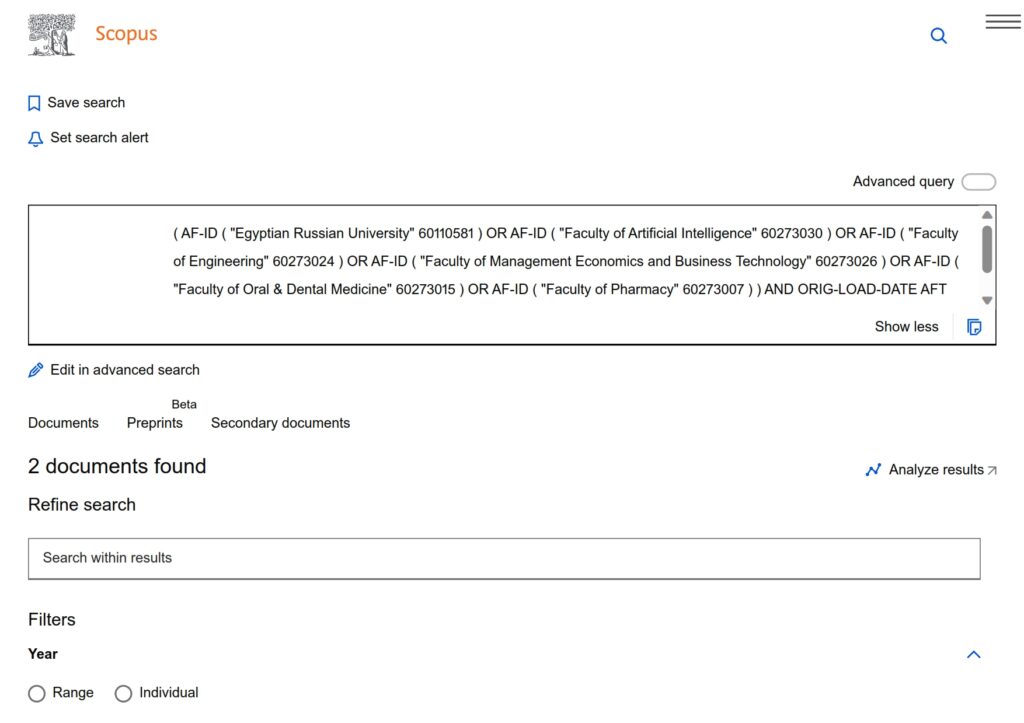This screenshot has width=1024, height=723.
Task: Select the Range year option
Action: pos(37,693)
